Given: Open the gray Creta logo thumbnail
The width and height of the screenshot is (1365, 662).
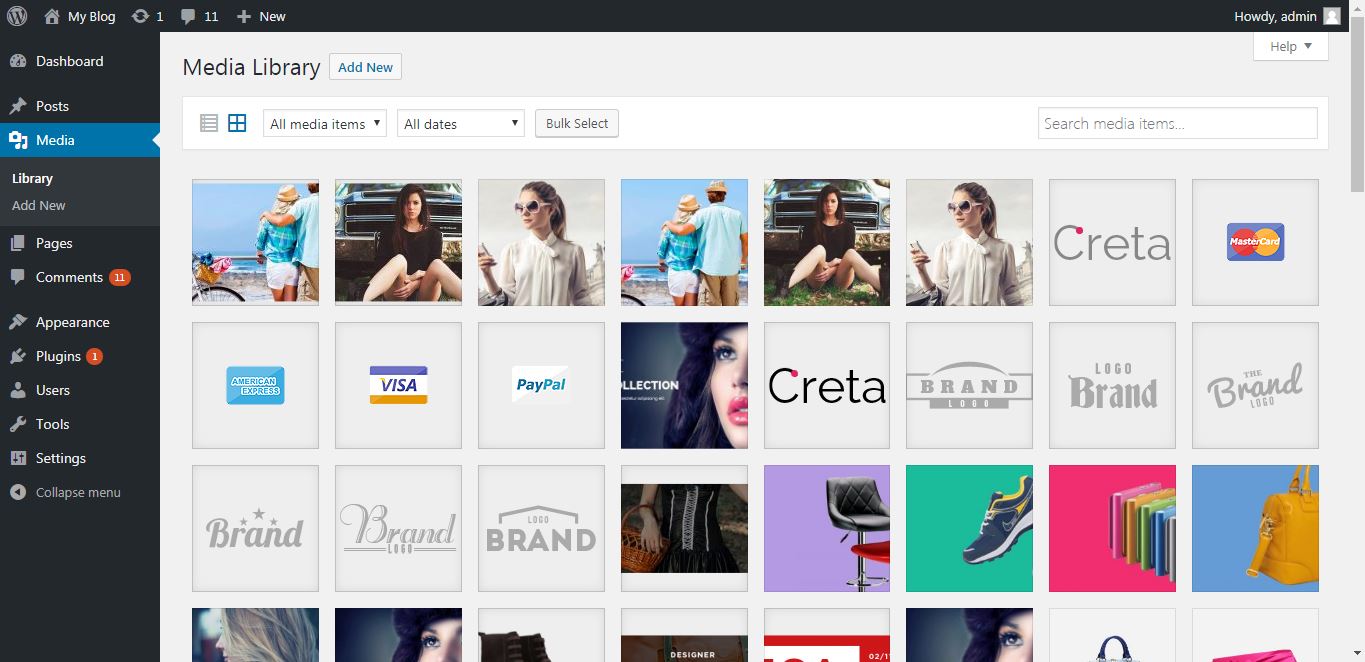Looking at the screenshot, I should tap(1112, 242).
